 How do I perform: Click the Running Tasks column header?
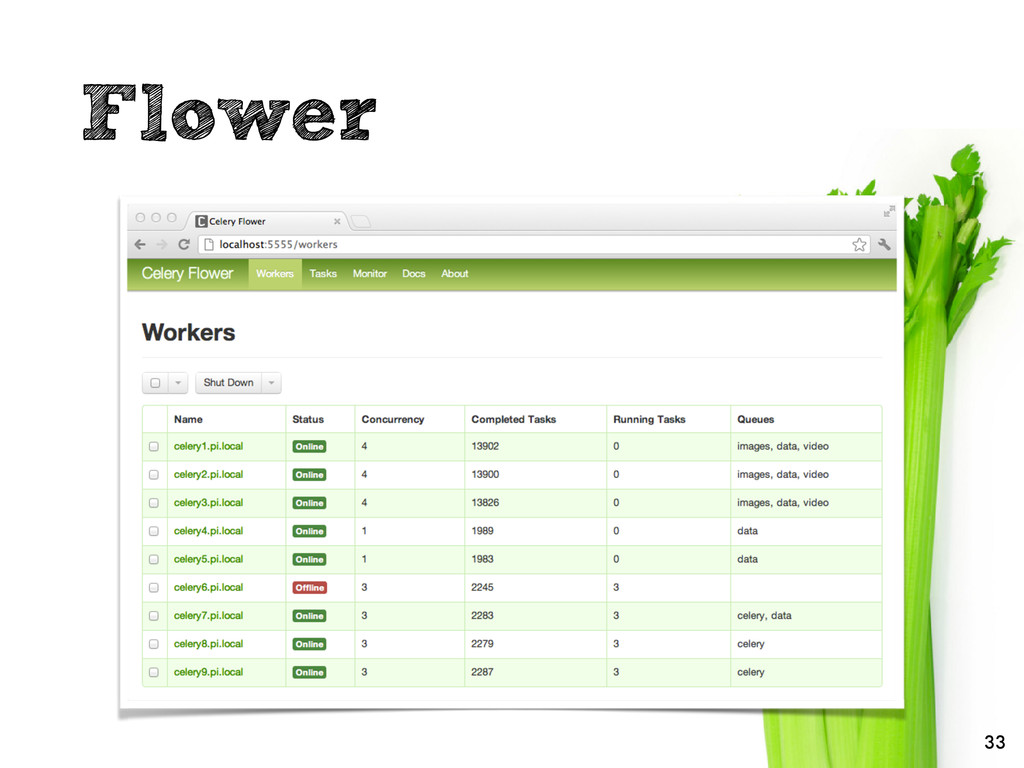tap(649, 419)
